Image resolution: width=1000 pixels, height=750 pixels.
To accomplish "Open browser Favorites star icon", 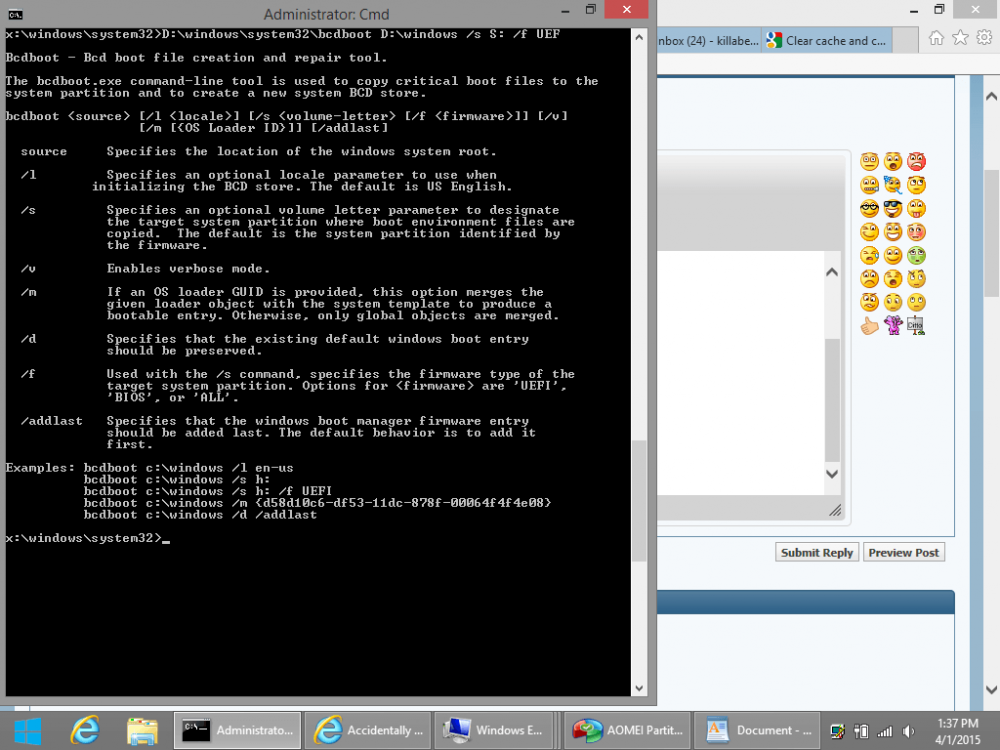I will click(960, 39).
